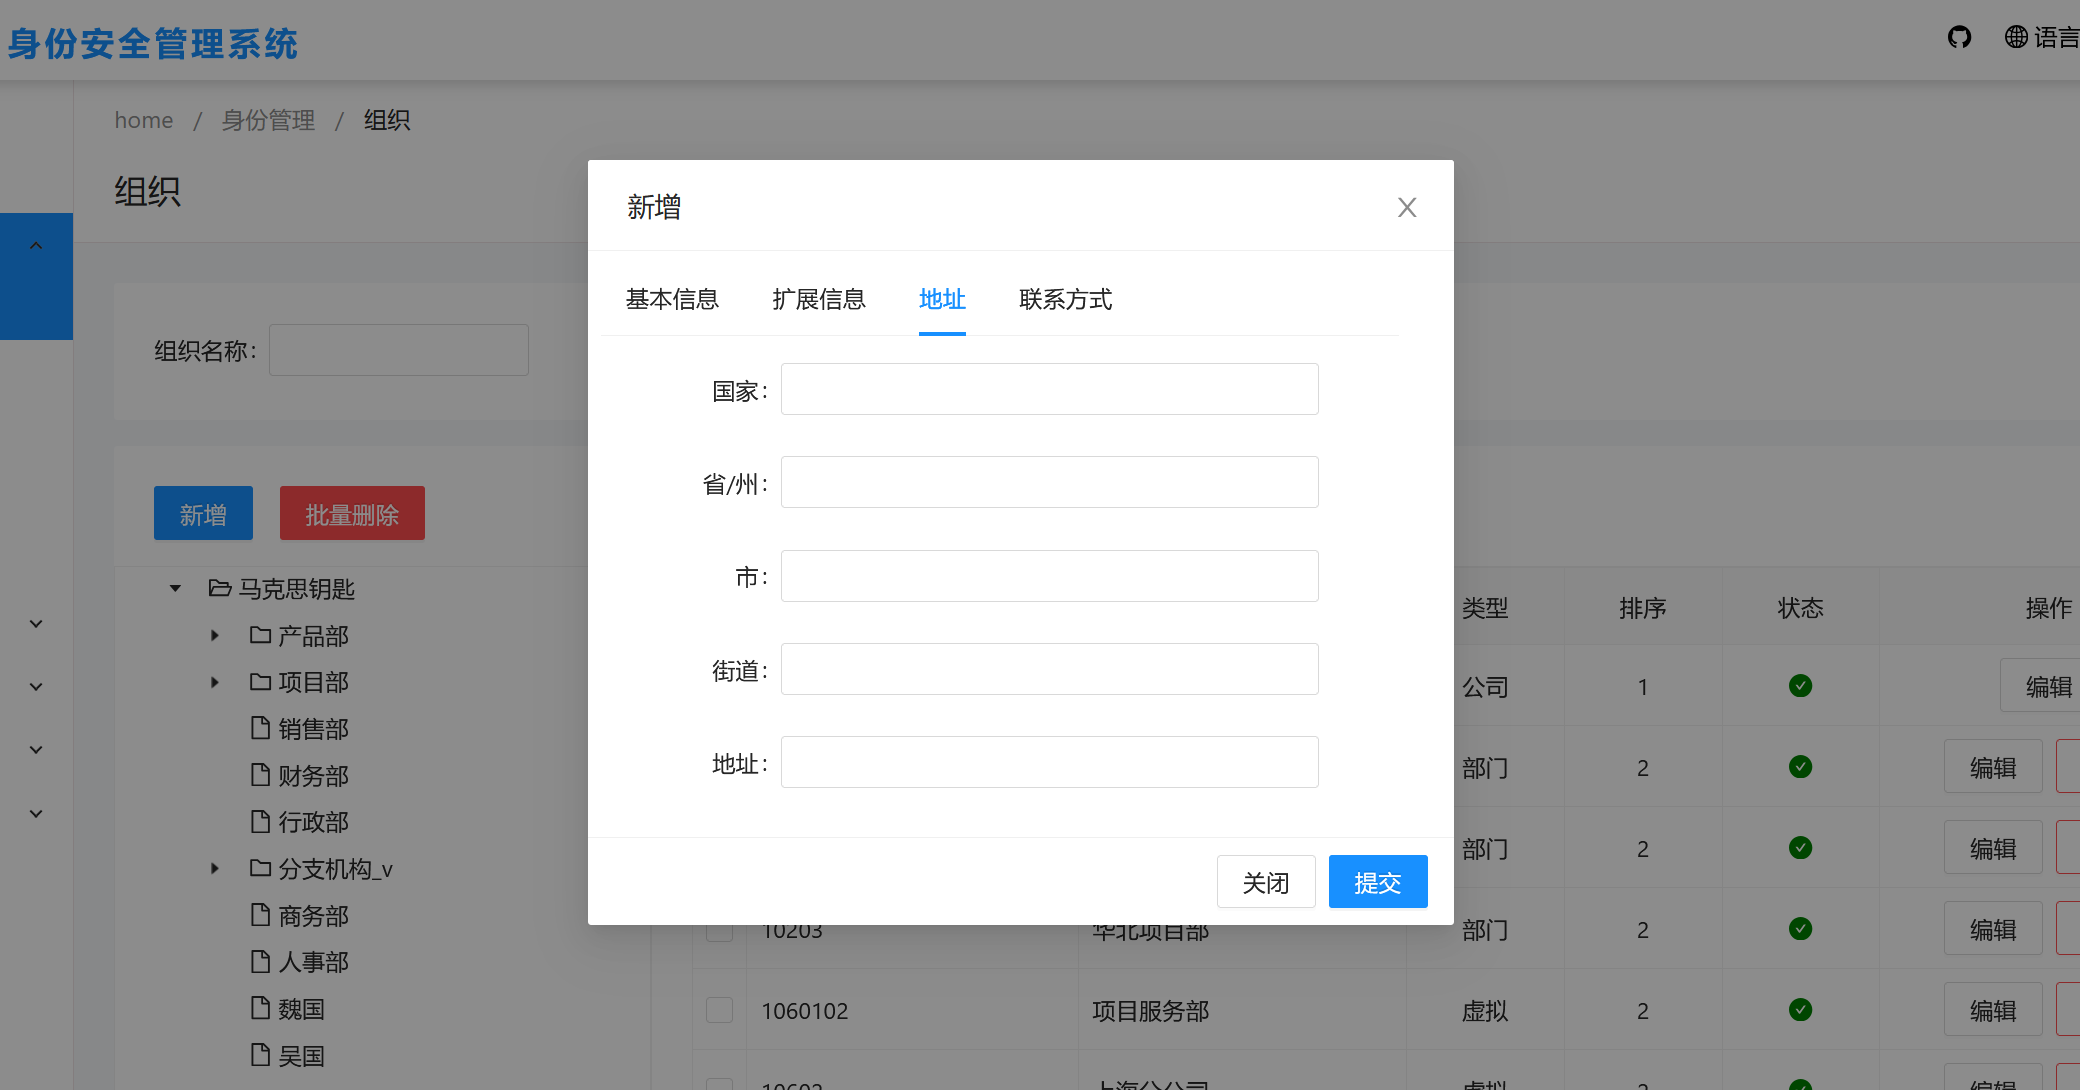
Task: Click the document icon beside 人事部
Action: (261, 961)
